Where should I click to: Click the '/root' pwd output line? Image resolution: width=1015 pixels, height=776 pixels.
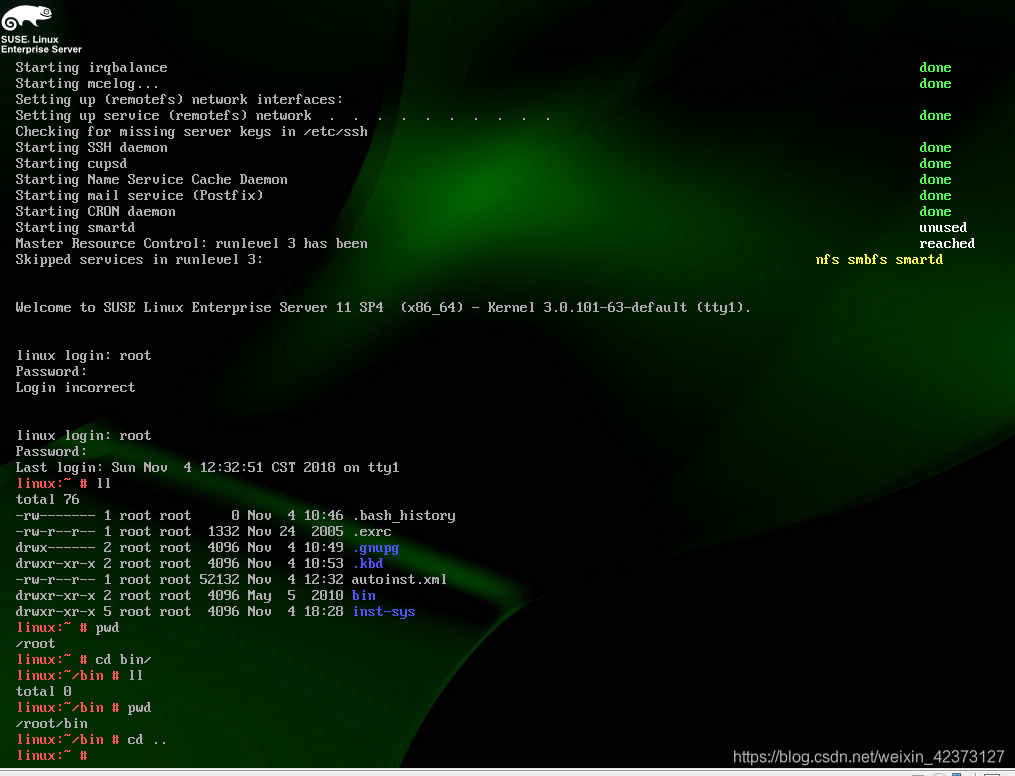(x=35, y=644)
